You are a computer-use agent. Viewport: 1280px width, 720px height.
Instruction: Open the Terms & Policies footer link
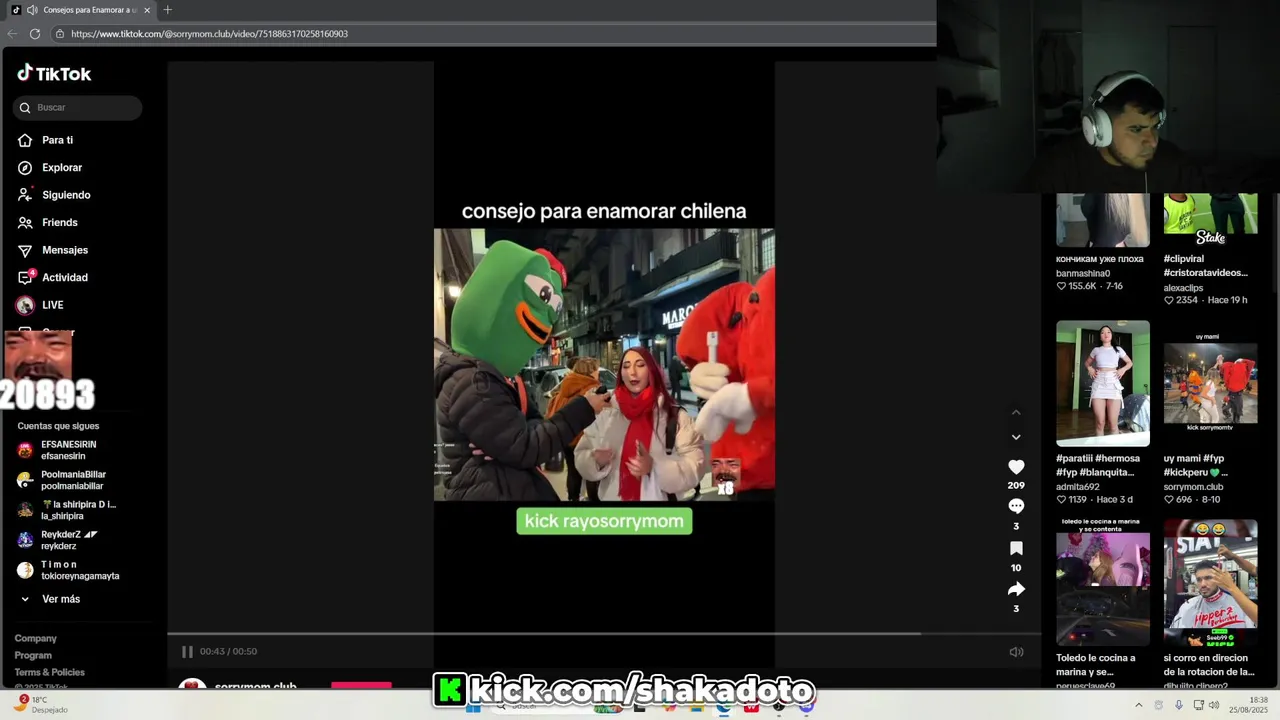tap(49, 672)
